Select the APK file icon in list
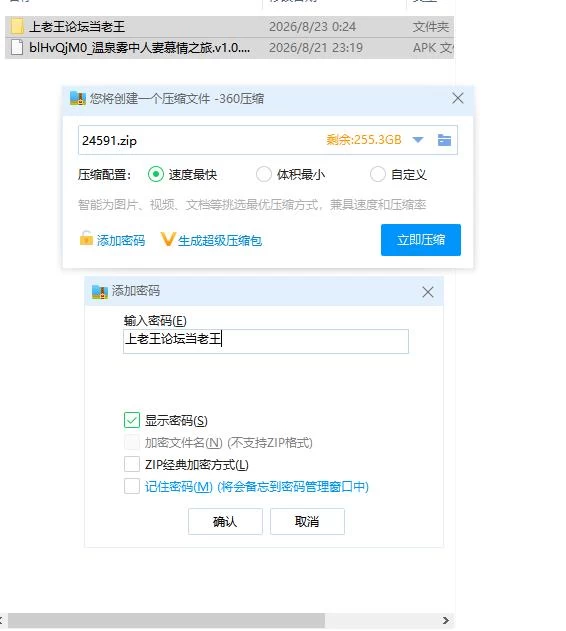566x631 pixels. pyautogui.click(x=17, y=47)
